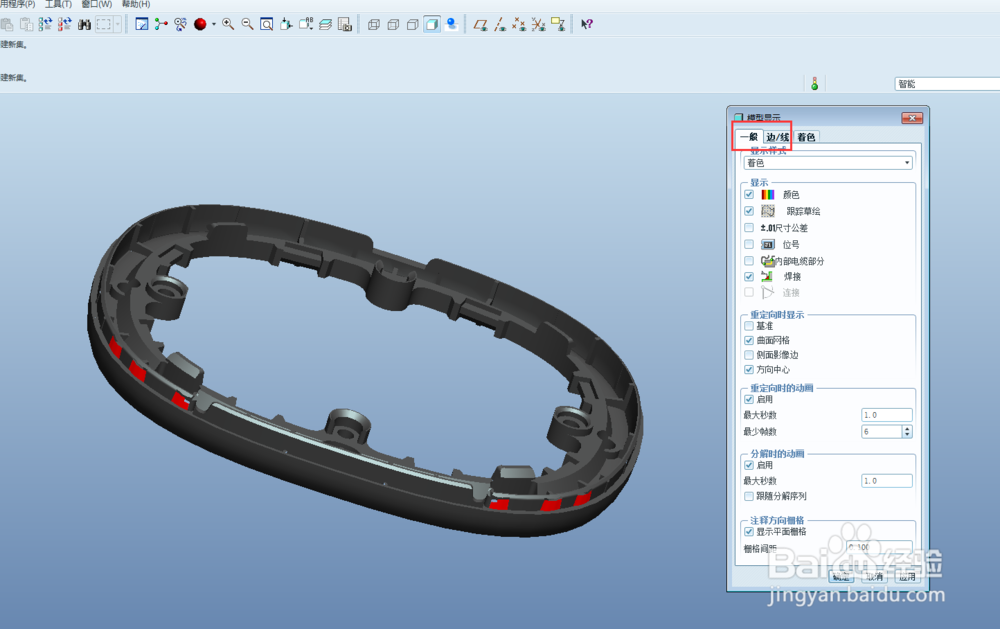Click the Refit model to screen icon
Viewport: 1000px width, 629px height.
point(267,24)
